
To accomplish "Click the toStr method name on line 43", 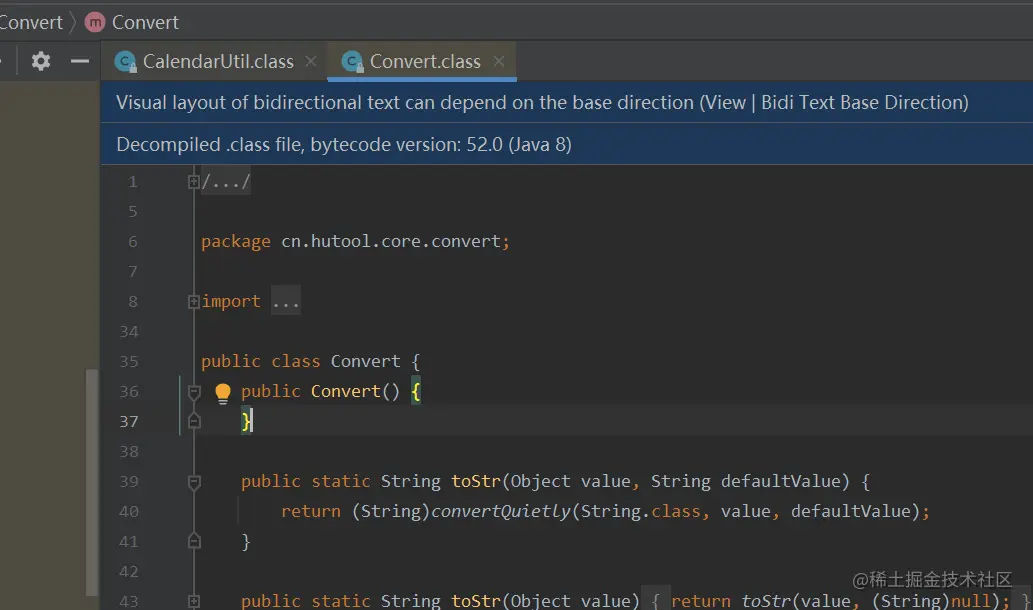I will tap(476, 601).
